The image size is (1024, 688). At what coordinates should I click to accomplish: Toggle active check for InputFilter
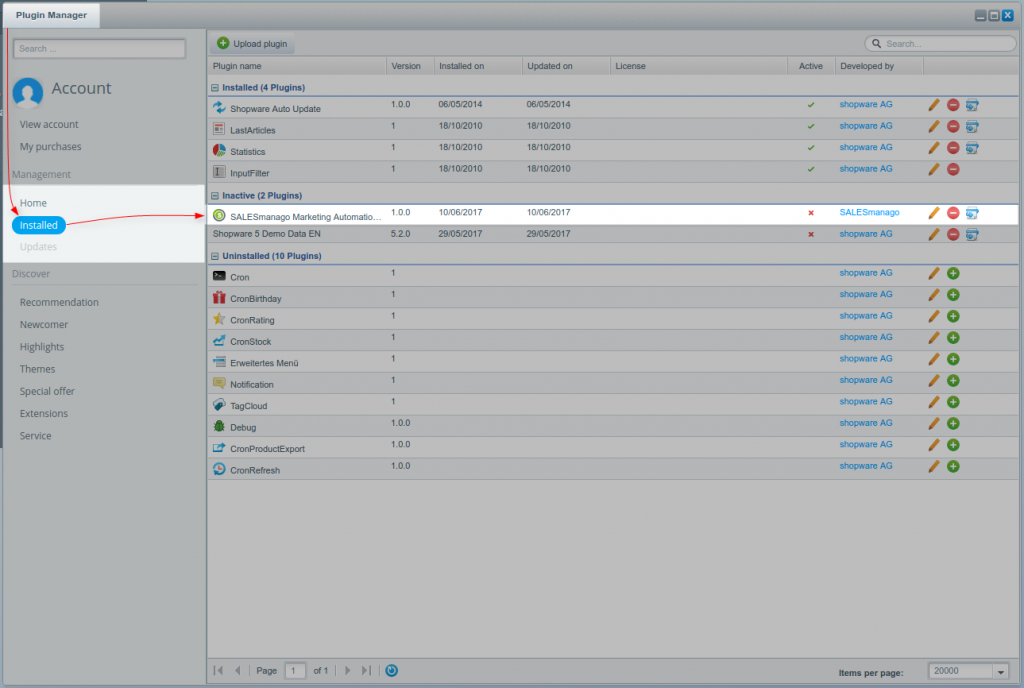pos(810,169)
